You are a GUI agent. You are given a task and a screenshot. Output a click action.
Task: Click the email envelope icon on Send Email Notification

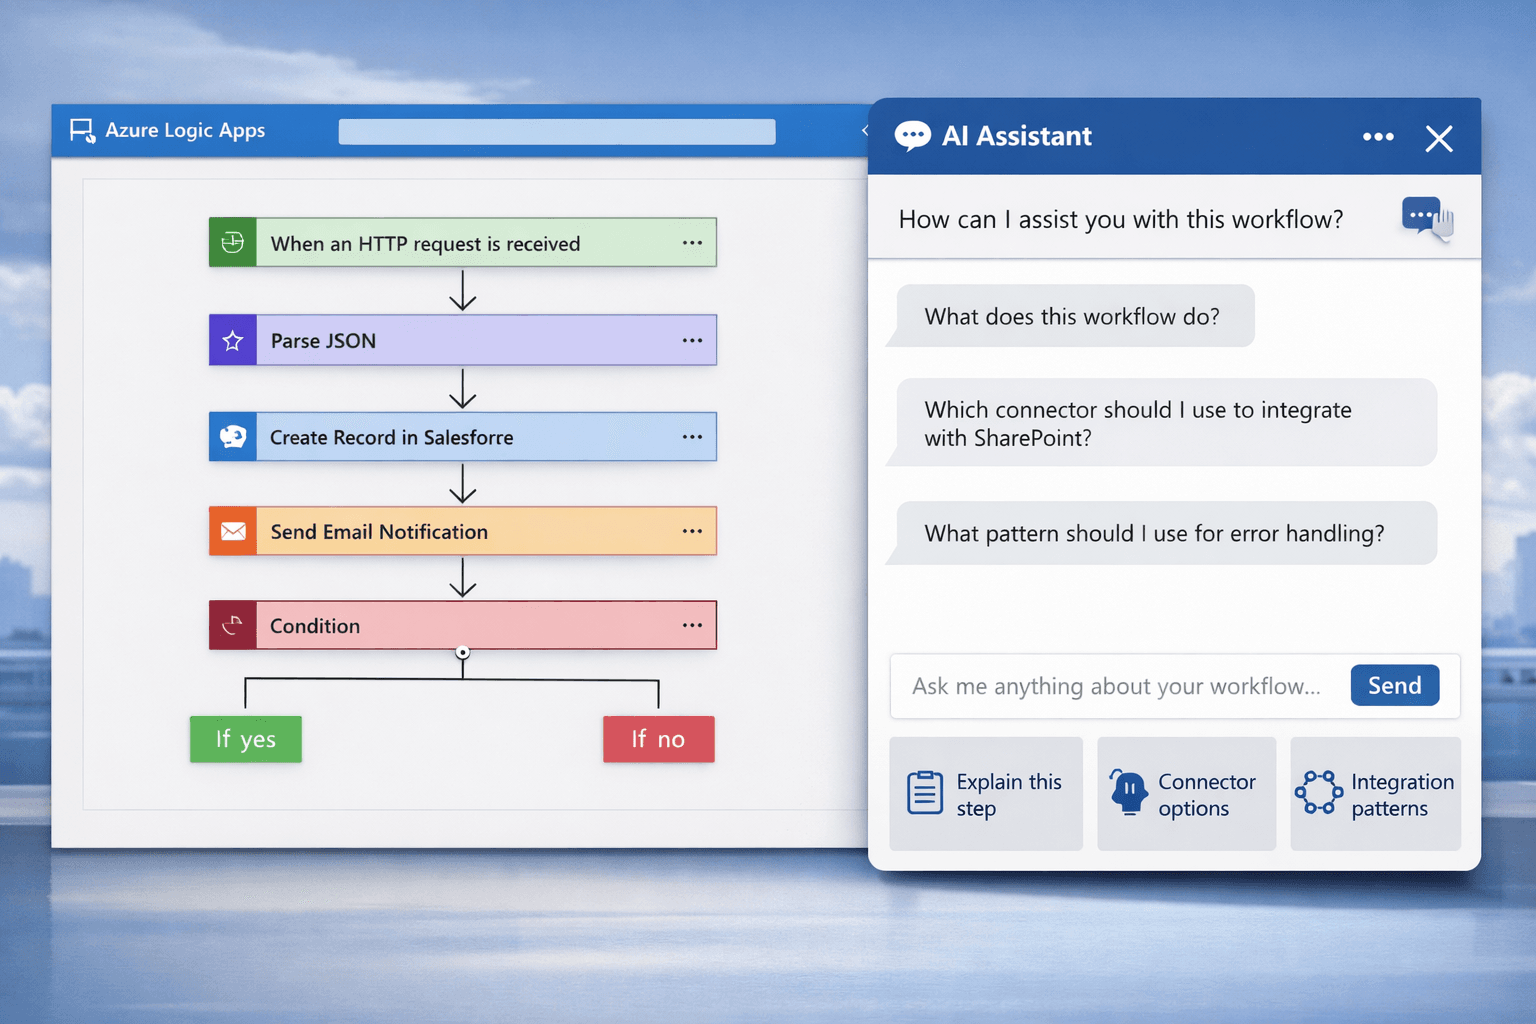pos(232,531)
